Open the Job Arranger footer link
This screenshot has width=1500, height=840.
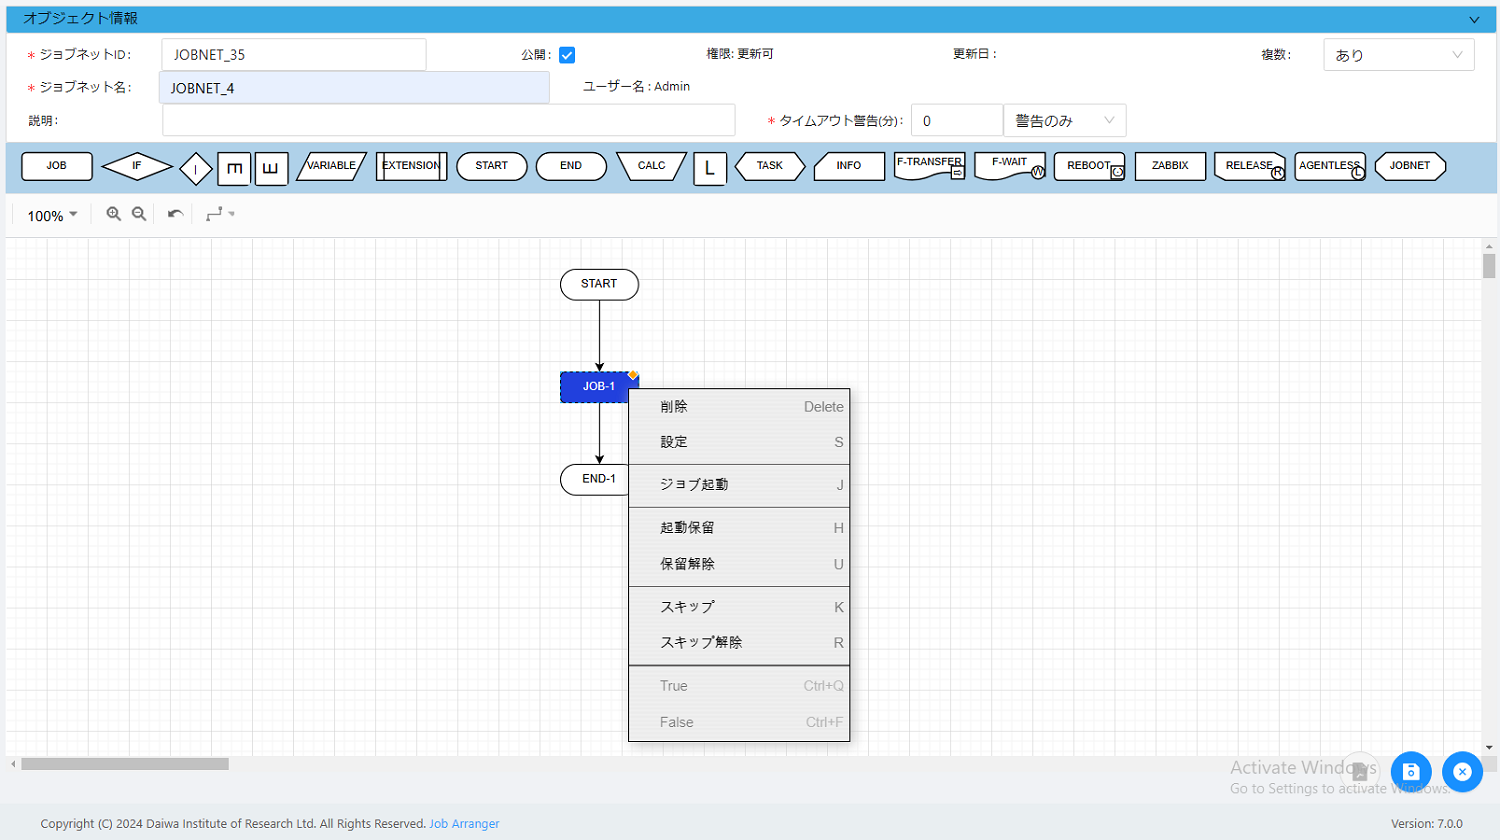click(x=464, y=824)
